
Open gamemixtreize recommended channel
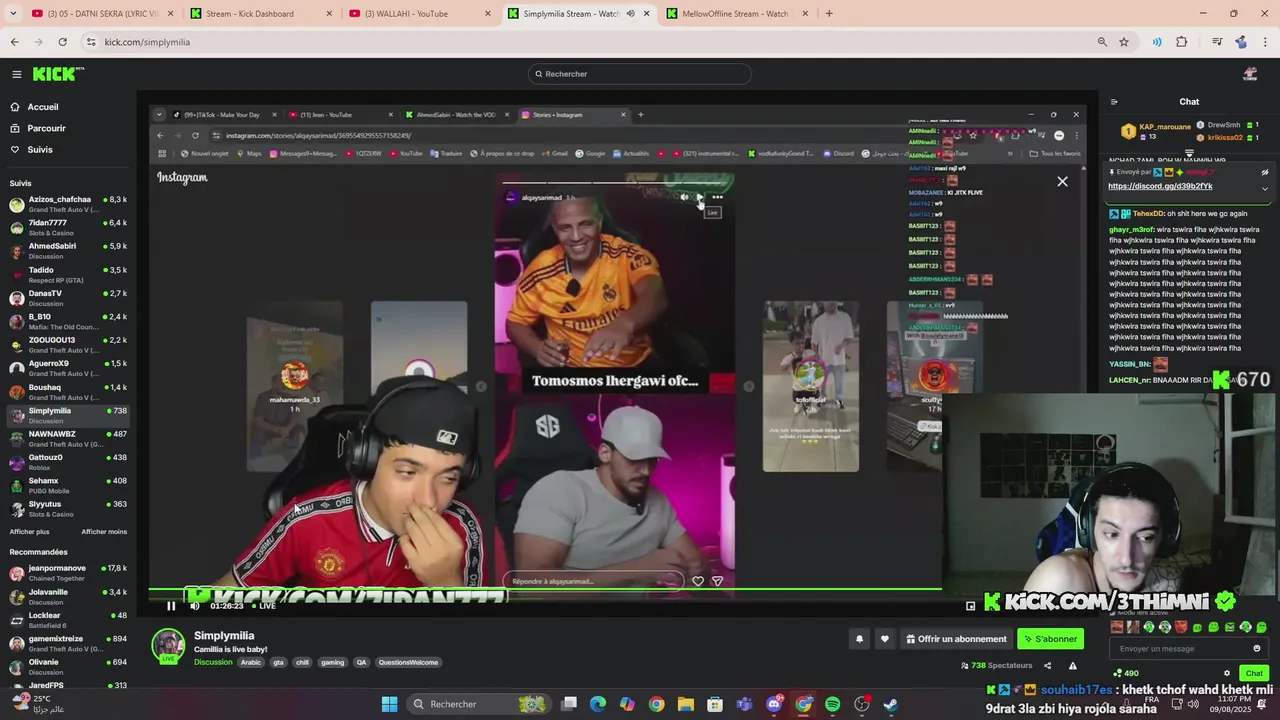point(68,643)
